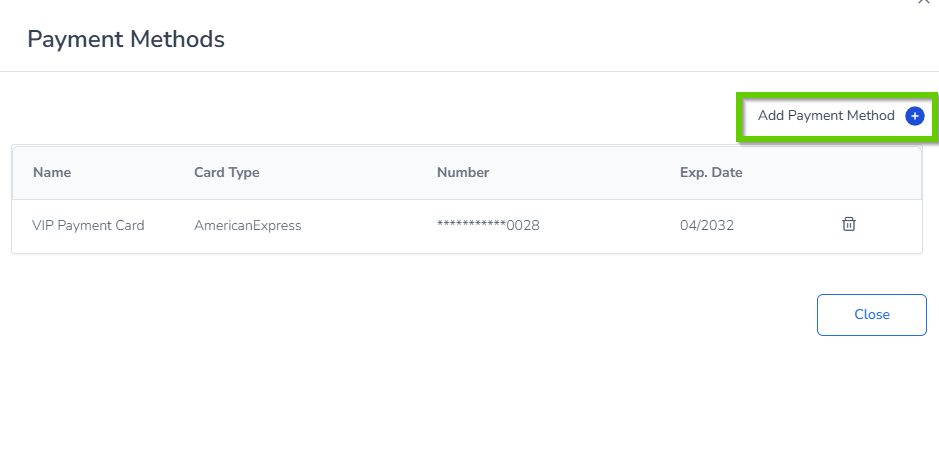Select the 04/2032 expiration date cell
Screen dimensions: 939x454
point(706,225)
